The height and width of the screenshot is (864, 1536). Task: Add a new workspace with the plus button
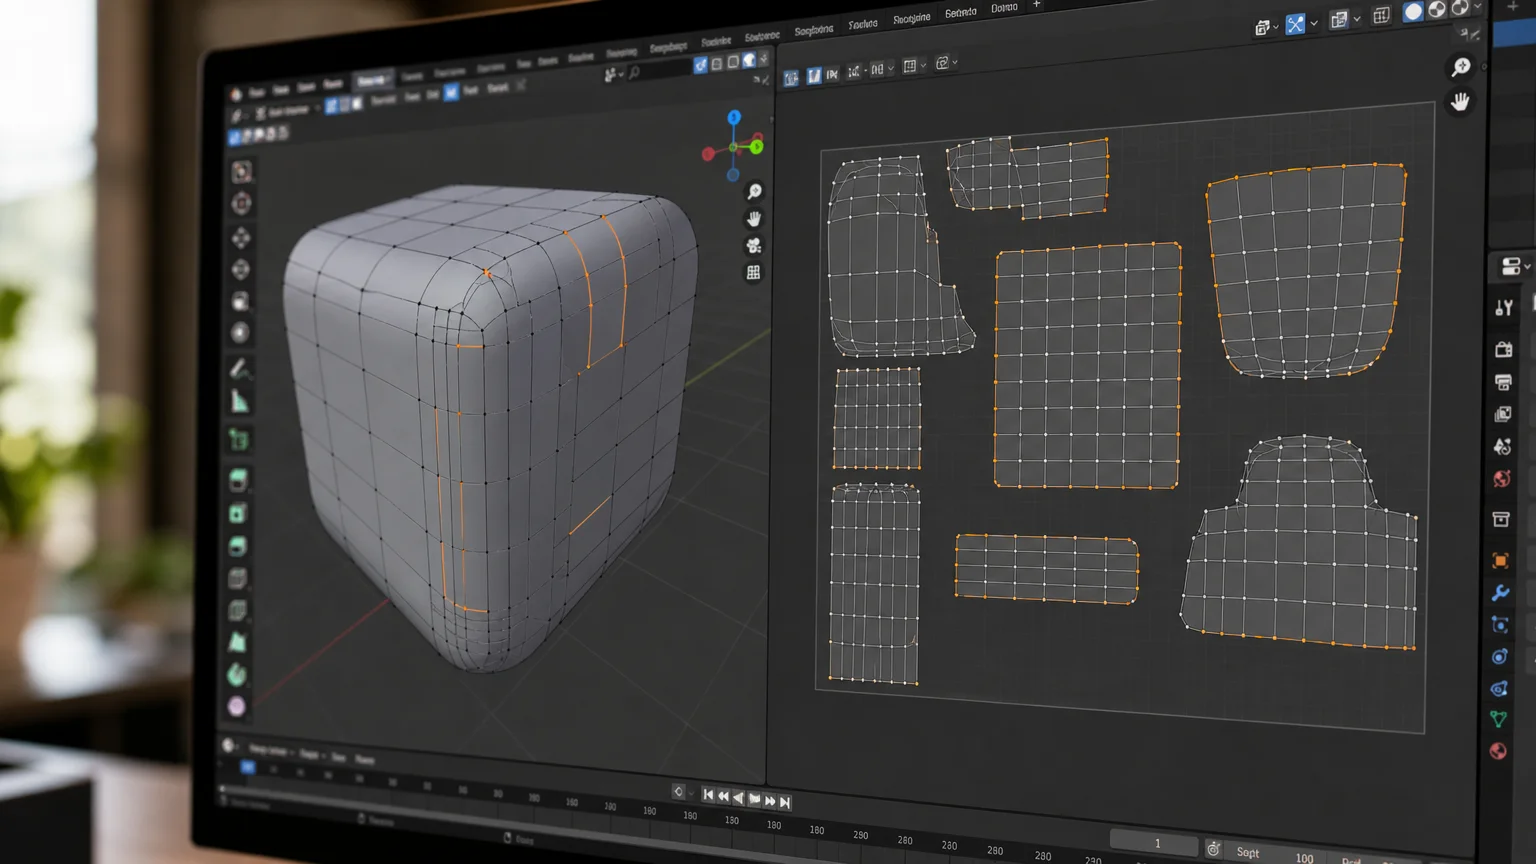coord(1037,5)
